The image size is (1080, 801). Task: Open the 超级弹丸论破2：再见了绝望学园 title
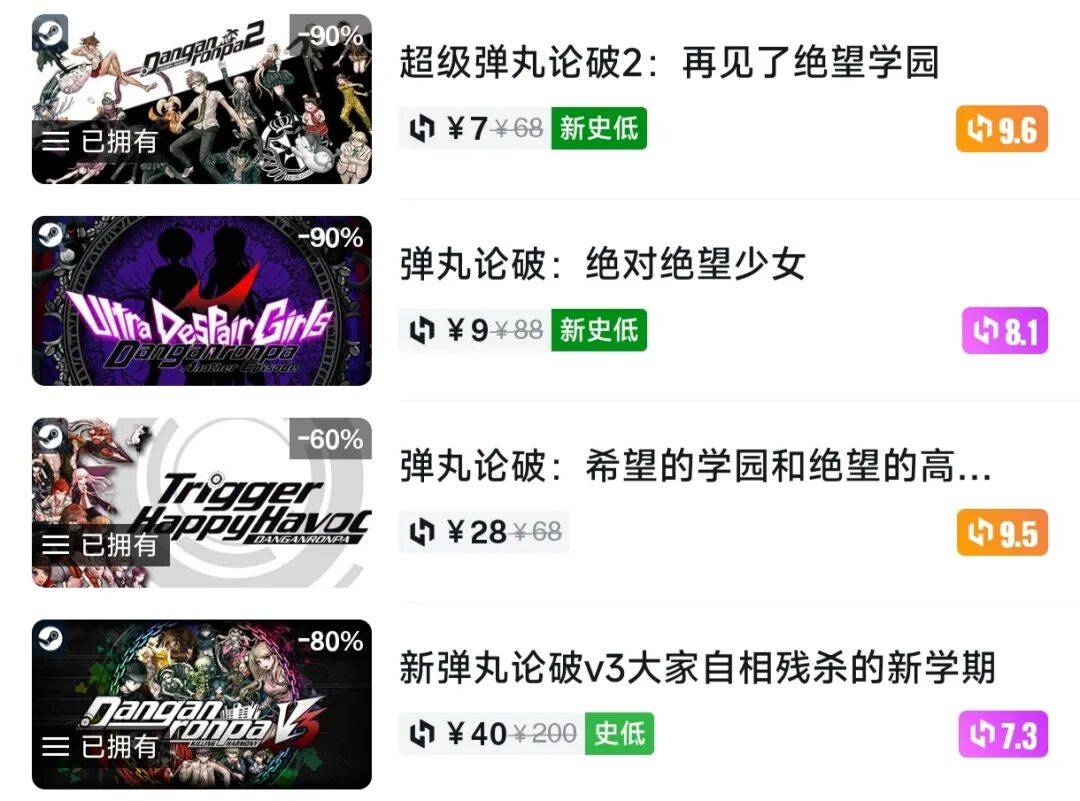point(669,62)
